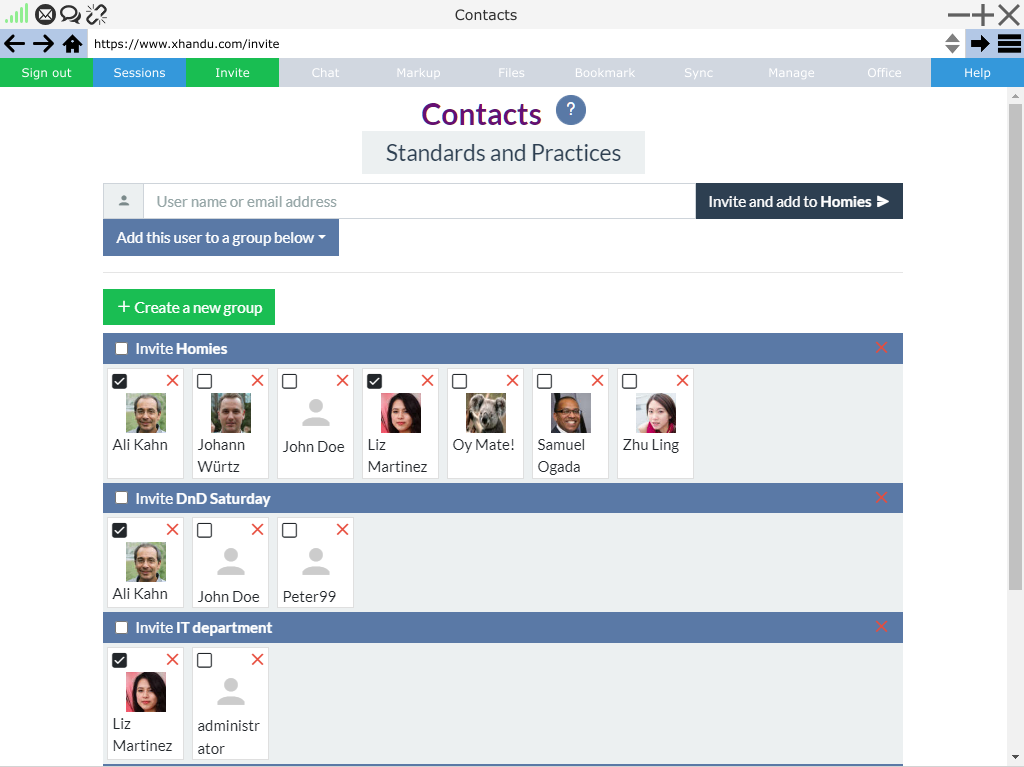Screen dimensions: 1024x767
Task: Click the Oy Mate! koala avatar
Action: 486,413
